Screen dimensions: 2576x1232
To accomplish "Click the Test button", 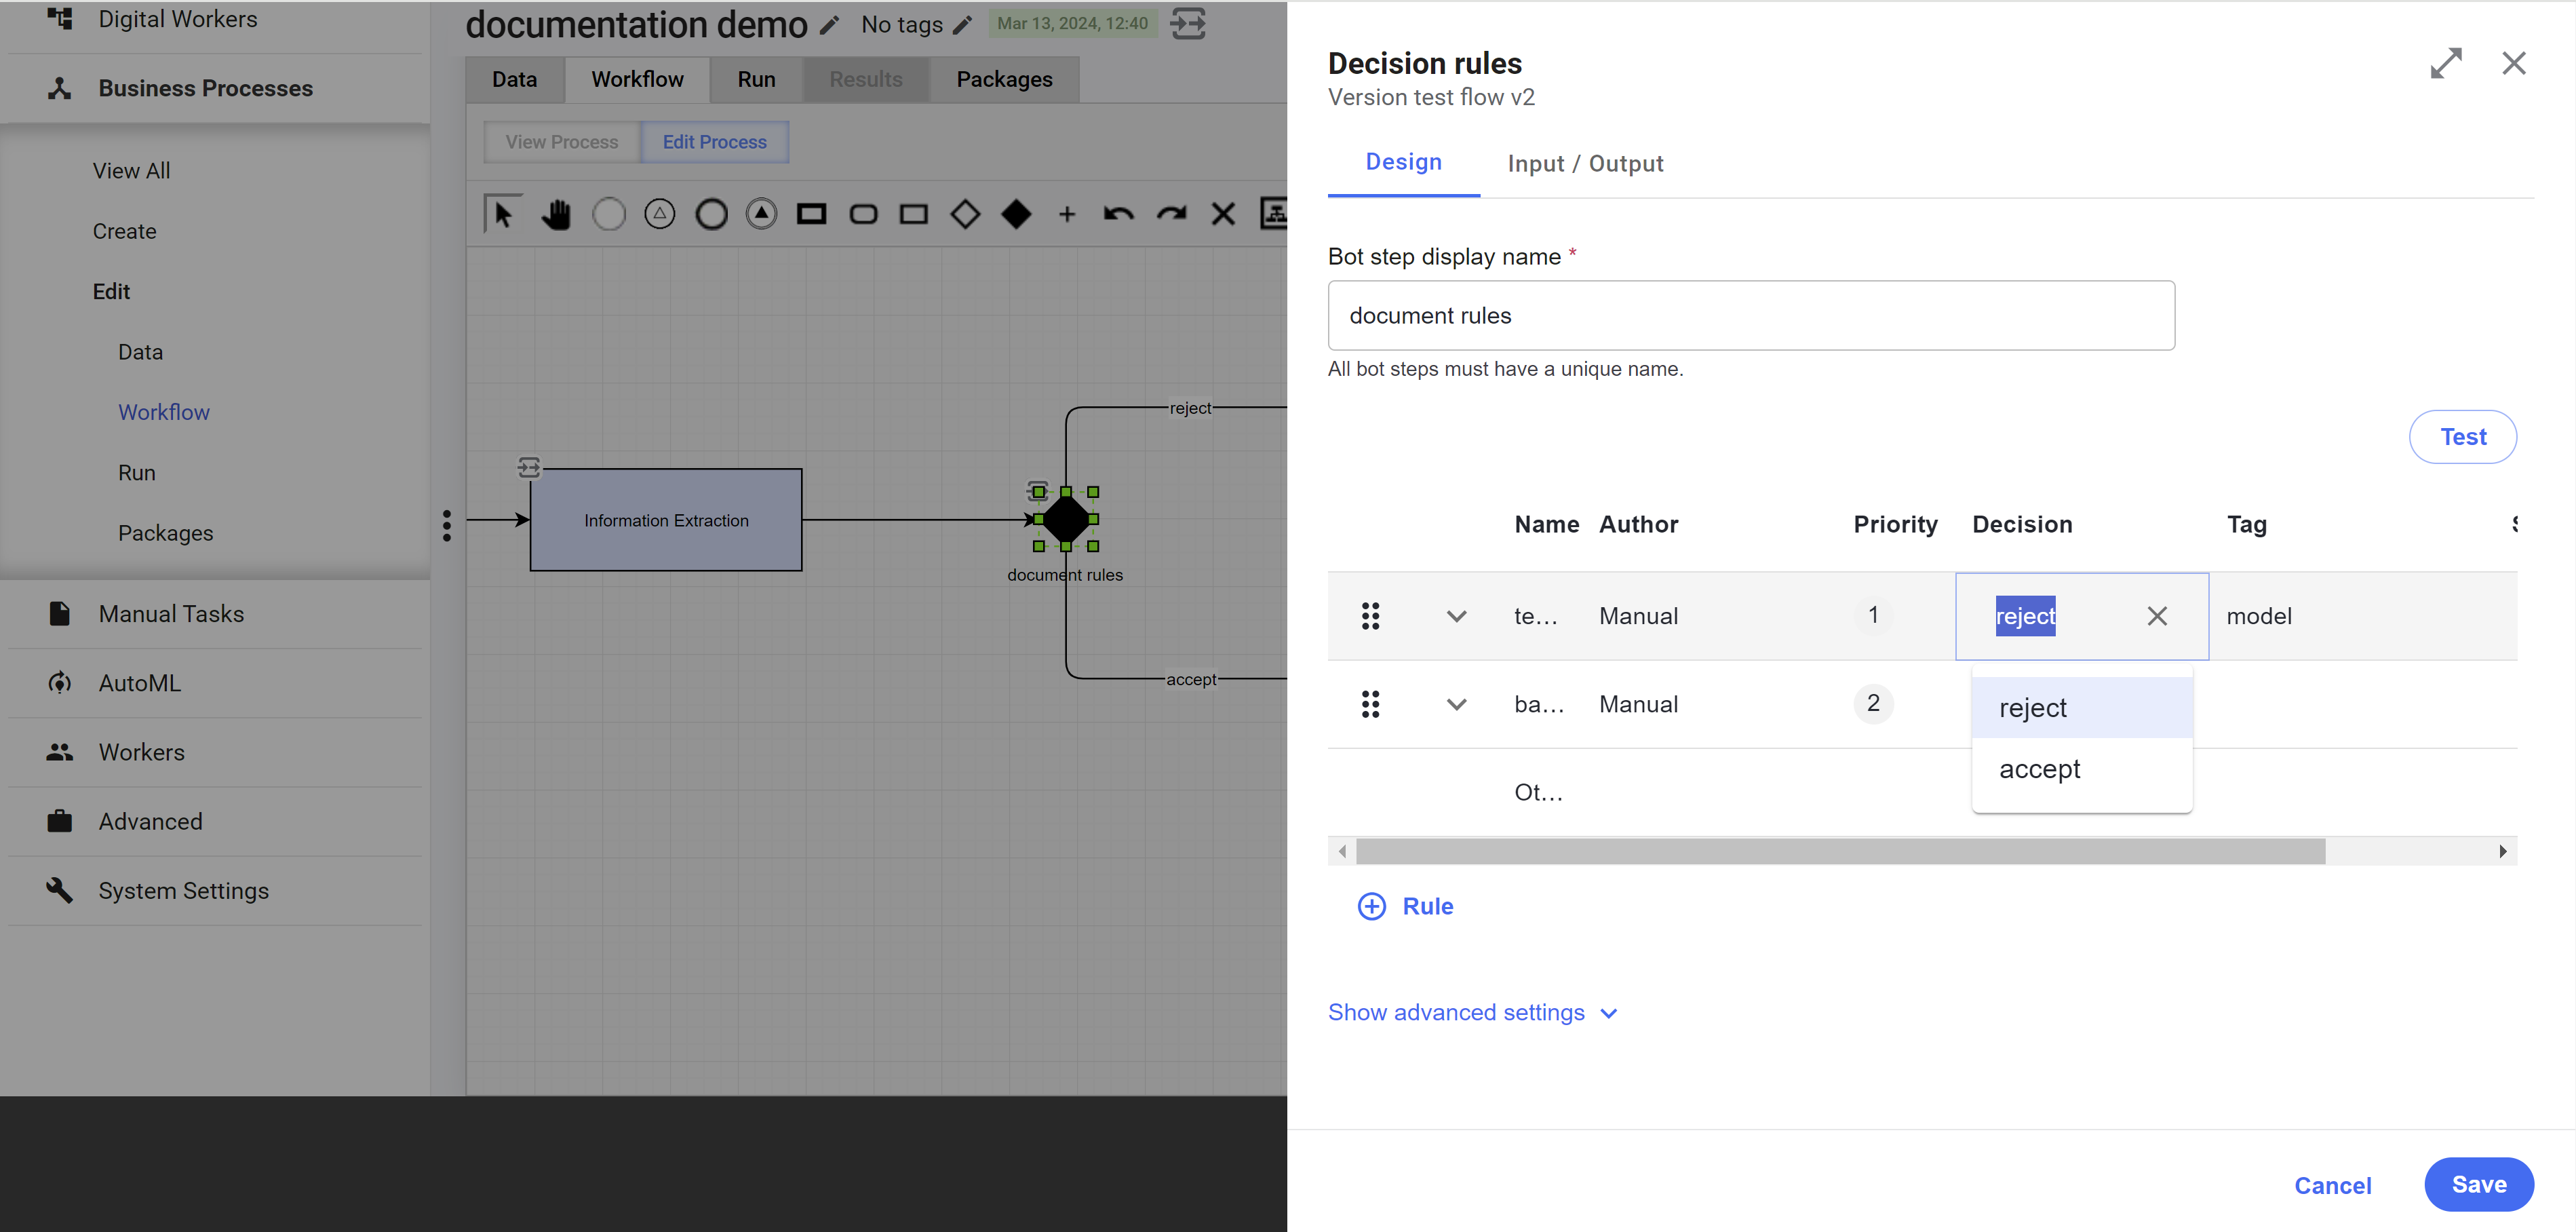I will [x=2462, y=437].
